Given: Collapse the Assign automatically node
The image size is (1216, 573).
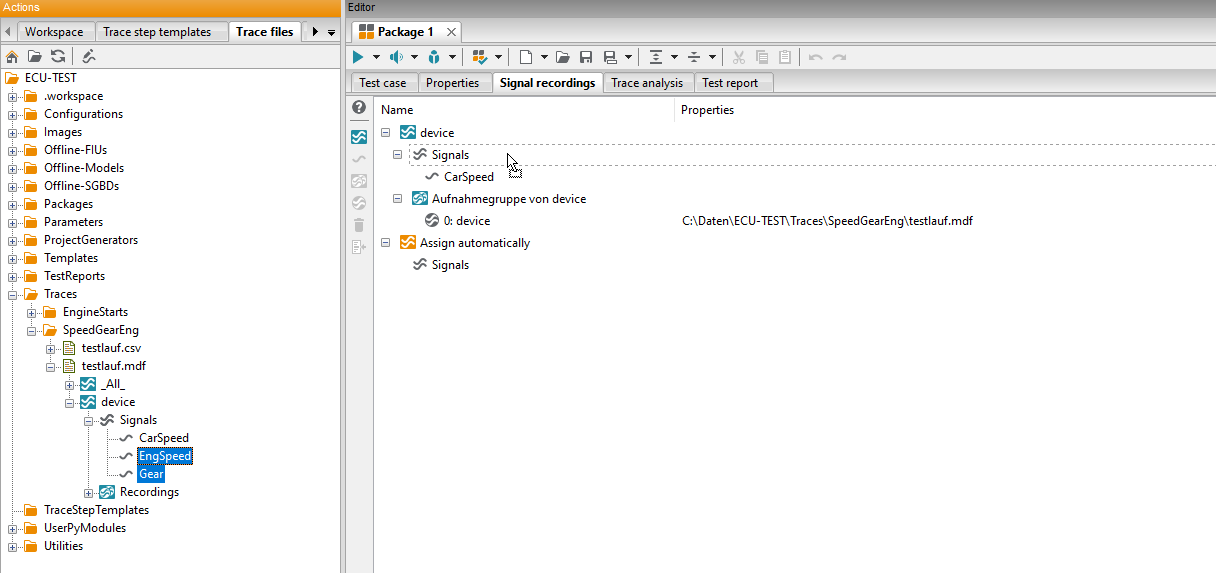Looking at the screenshot, I should tap(386, 243).
